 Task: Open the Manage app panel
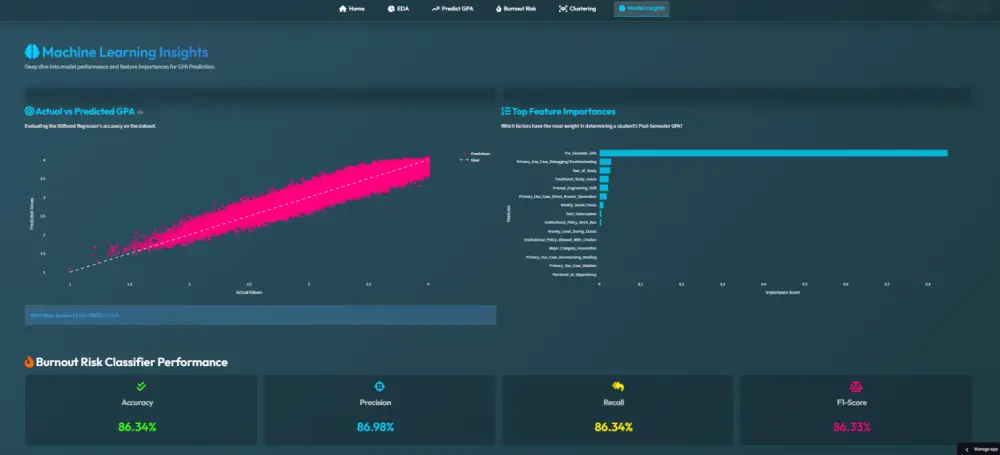(x=978, y=449)
